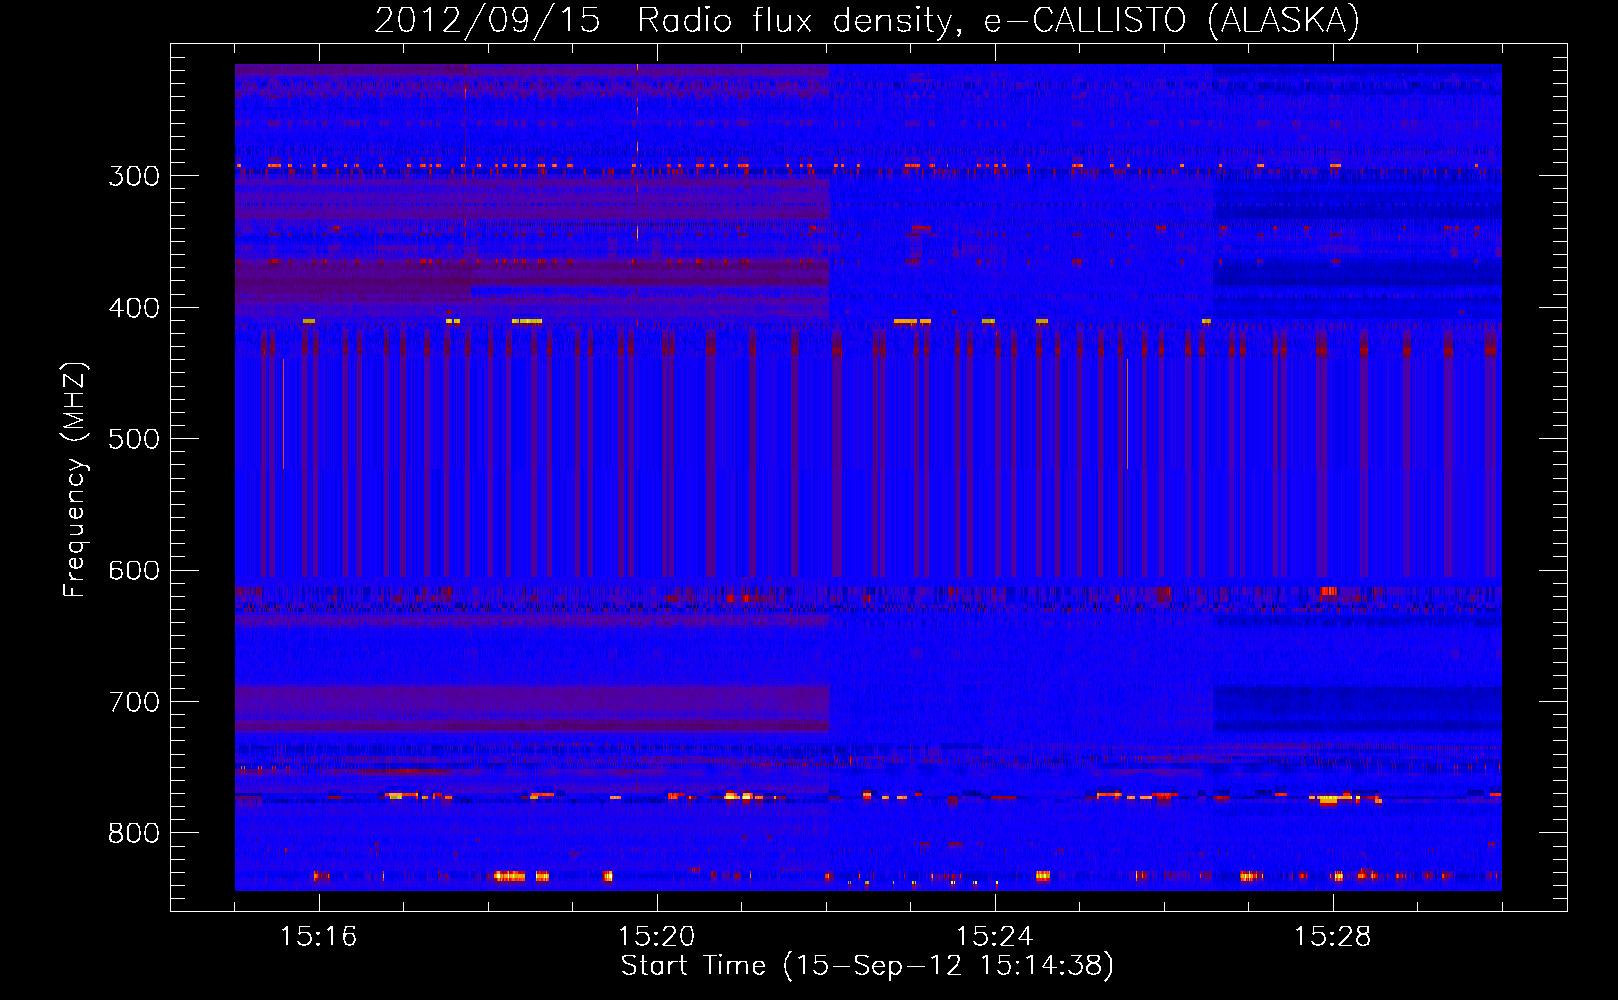This screenshot has width=1618, height=1000.
Task: Select the 600 frequency tick label
Action: click(134, 571)
